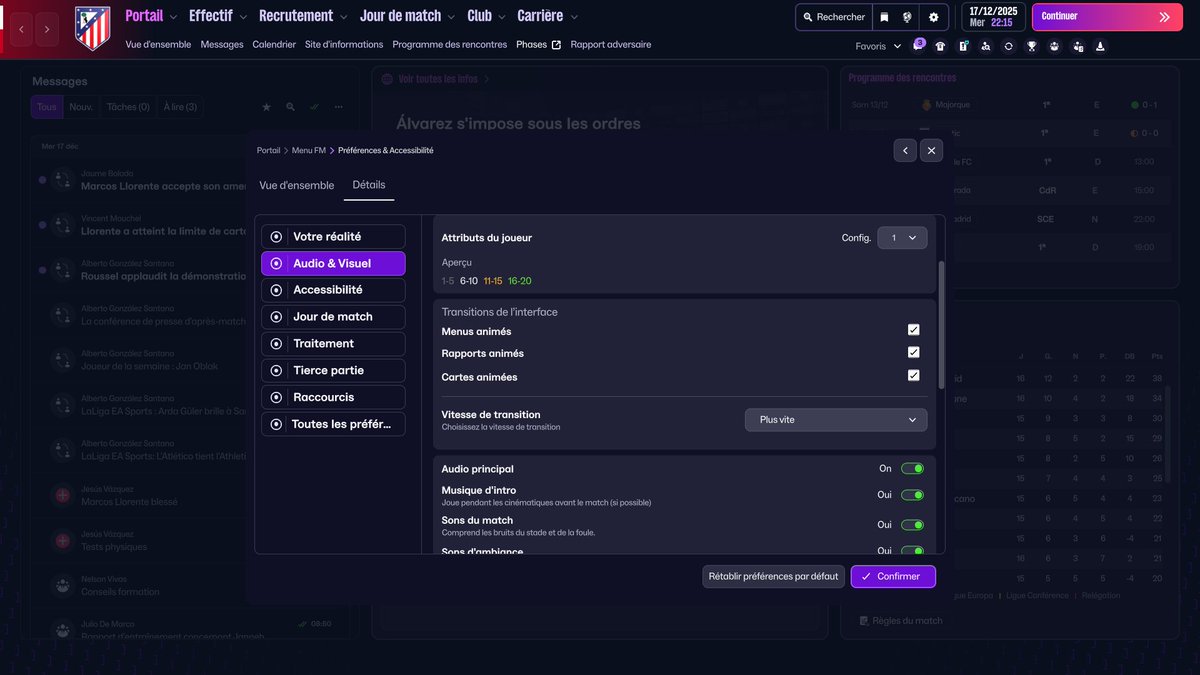Switch to the Vue d'ensemble dialog tab

point(297,185)
